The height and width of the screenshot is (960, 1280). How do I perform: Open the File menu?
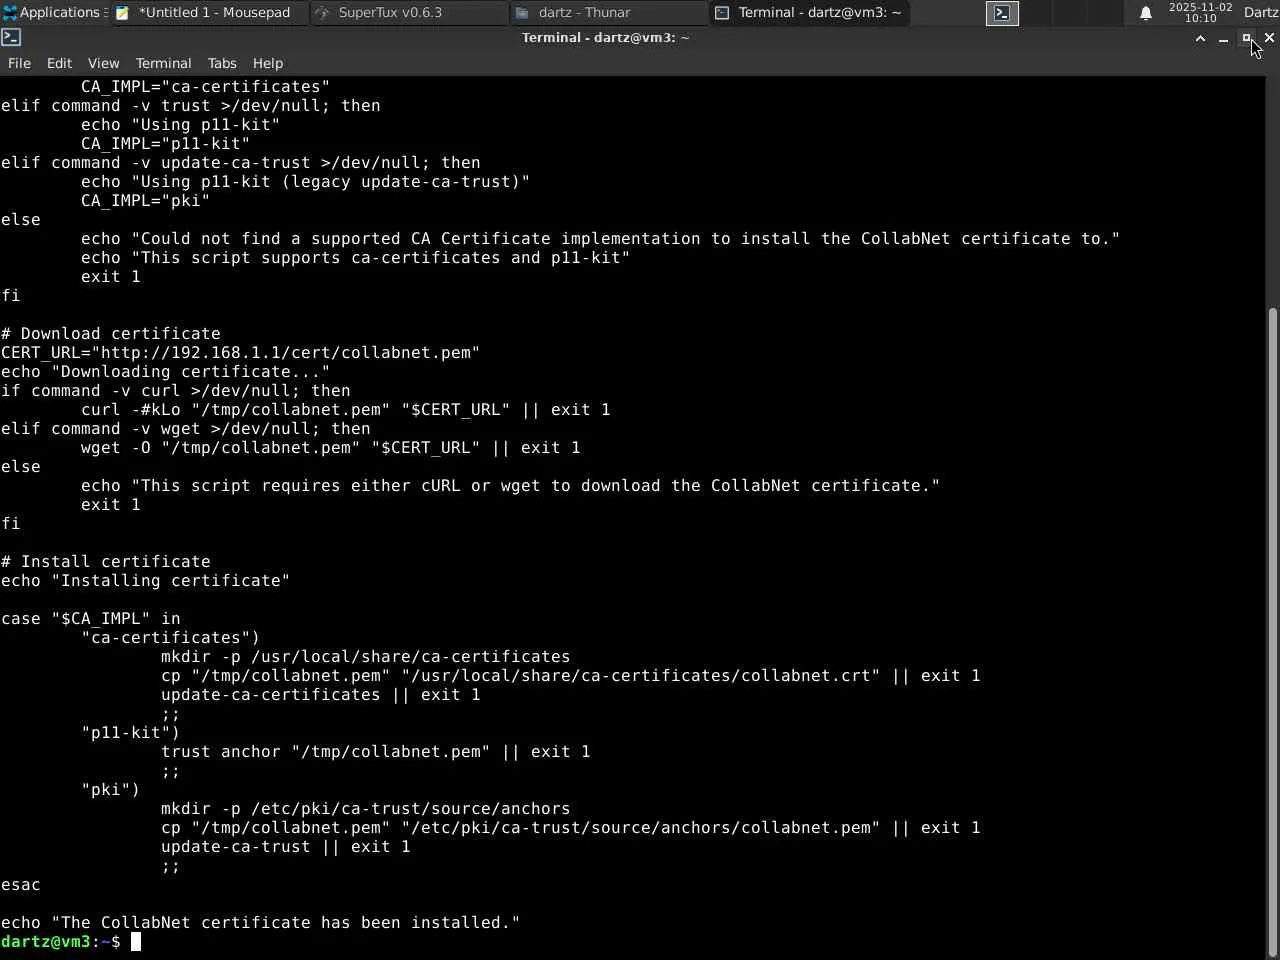click(x=19, y=63)
